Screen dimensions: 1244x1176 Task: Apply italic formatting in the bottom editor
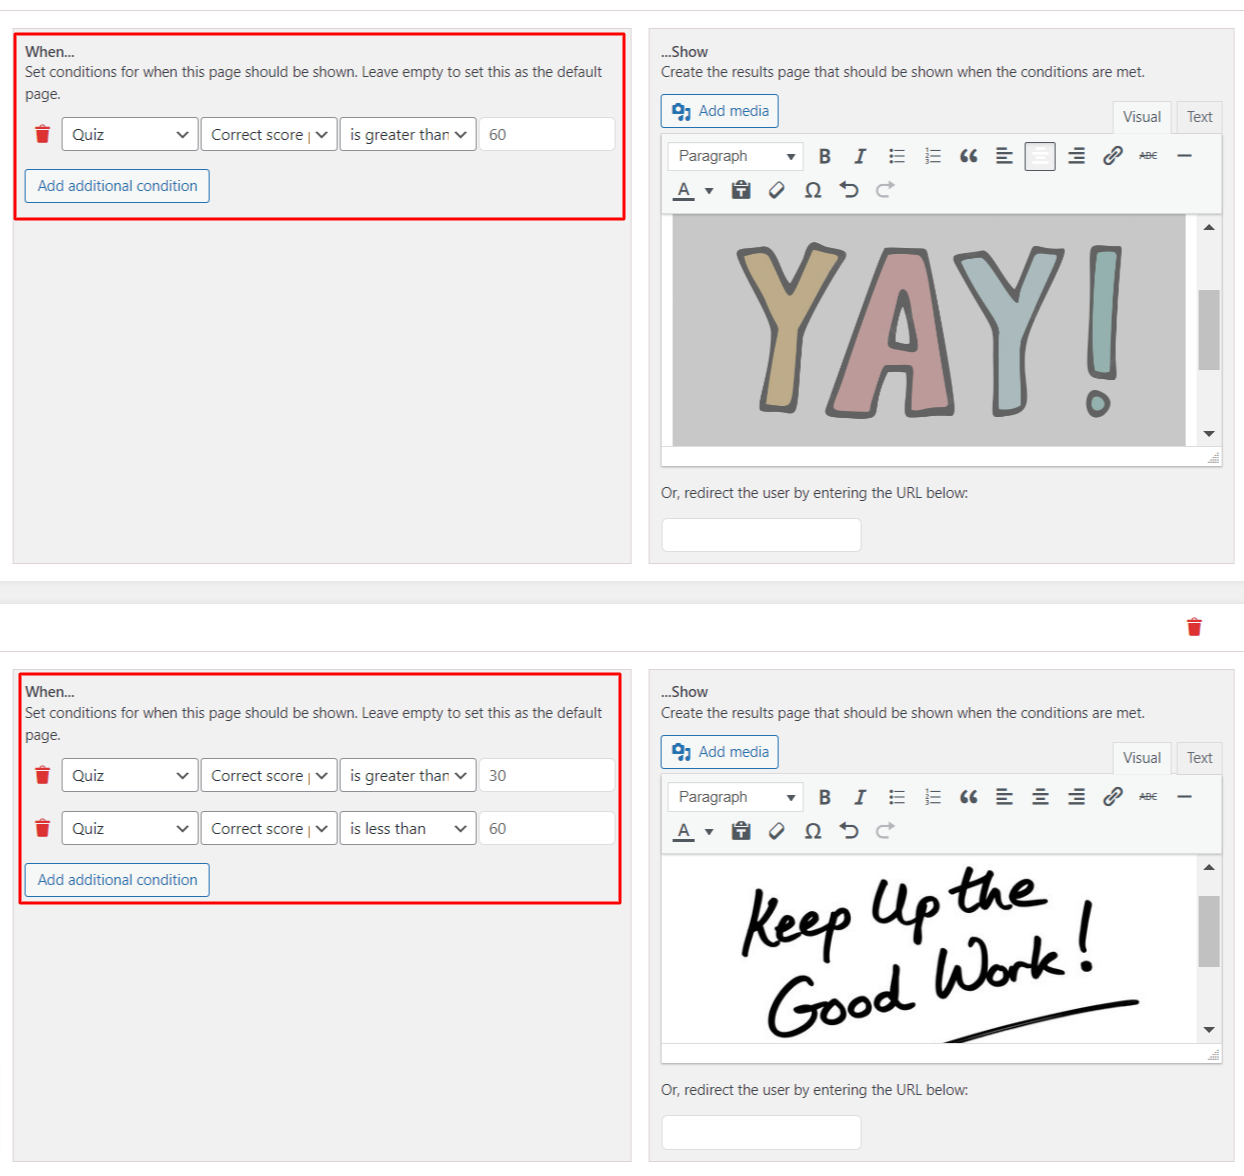(x=860, y=797)
